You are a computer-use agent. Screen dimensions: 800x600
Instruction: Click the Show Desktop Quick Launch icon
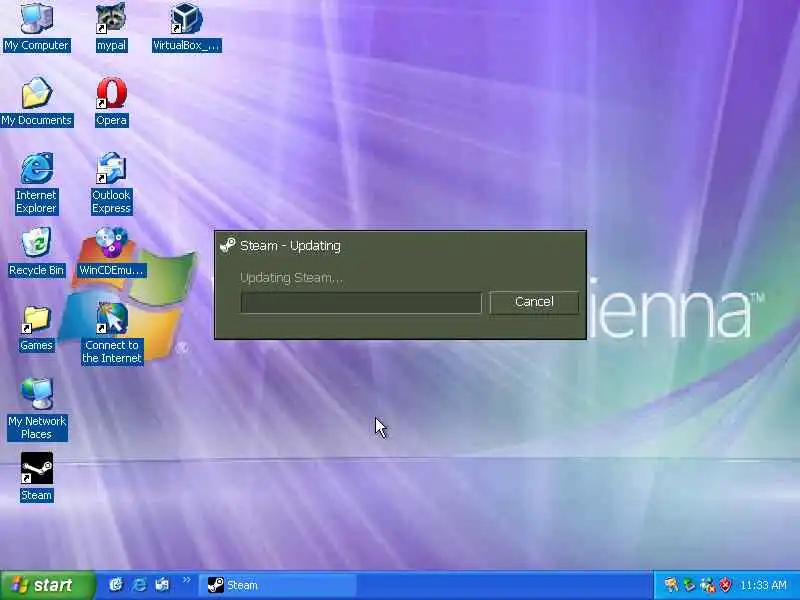[x=162, y=585]
